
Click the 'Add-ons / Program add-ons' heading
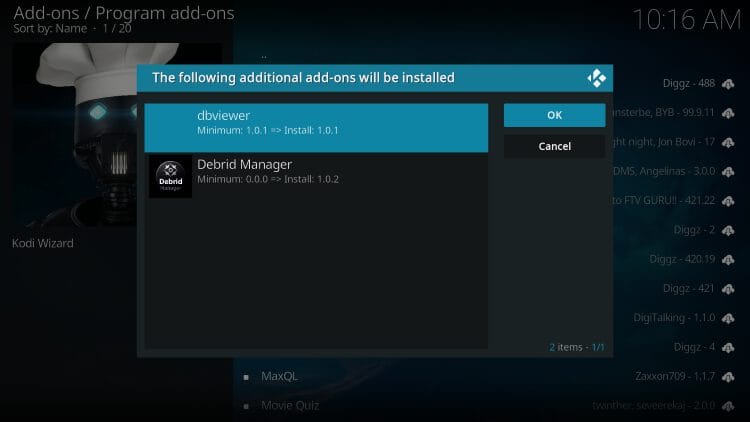tap(124, 13)
